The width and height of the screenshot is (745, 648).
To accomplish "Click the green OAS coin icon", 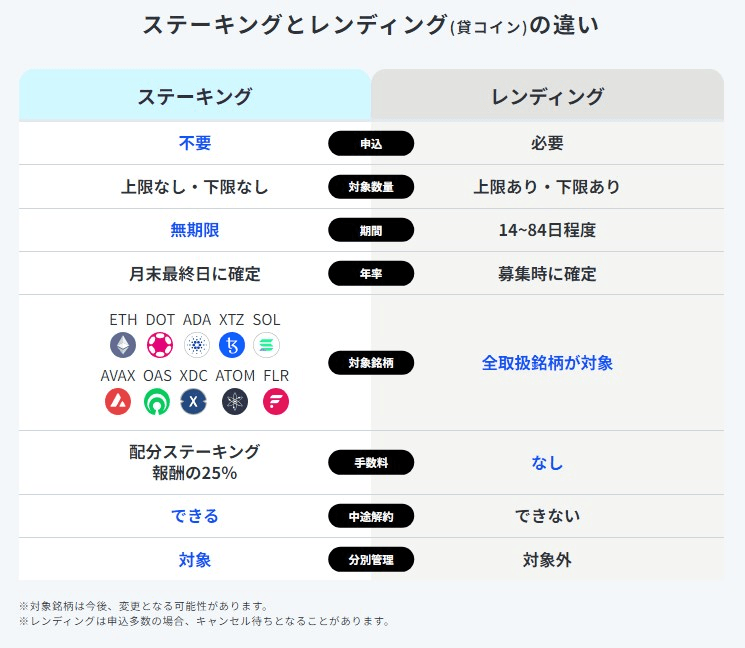I will (157, 401).
